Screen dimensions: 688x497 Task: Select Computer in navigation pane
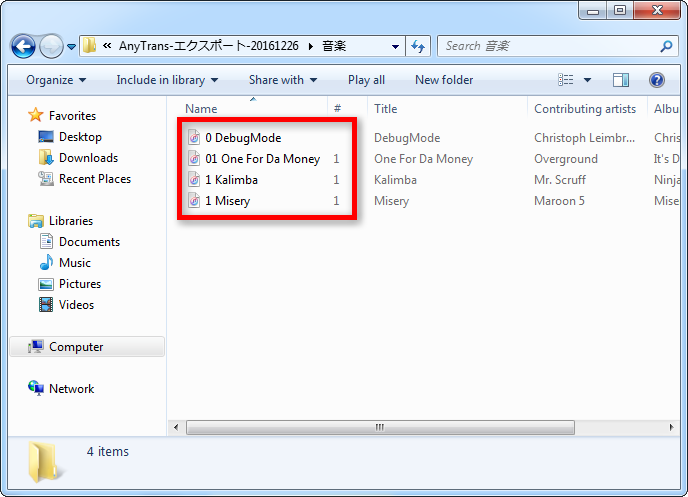point(87,347)
